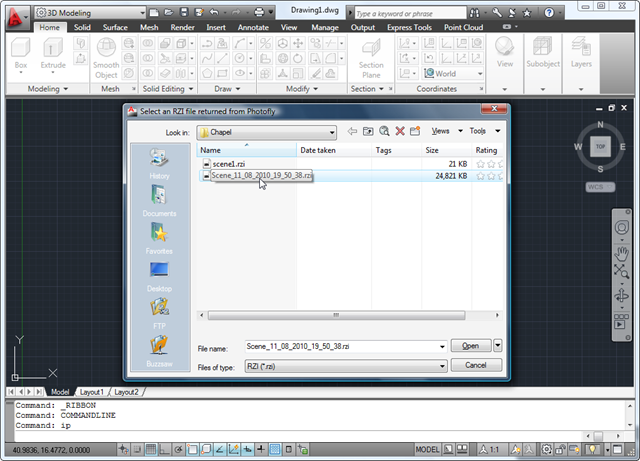Click the Delete icon in dialog toolbar
Viewport: 640px width, 461px height.
point(400,131)
